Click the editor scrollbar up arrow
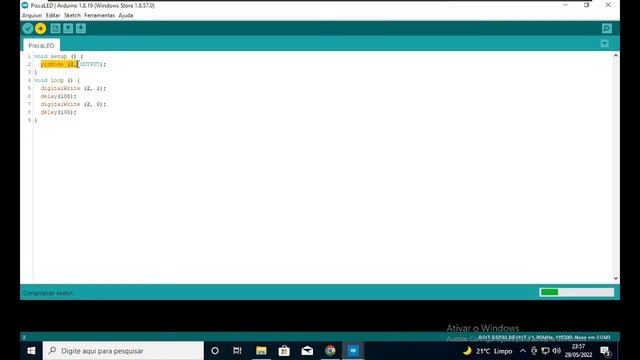This screenshot has height=360, width=640. click(x=616, y=55)
